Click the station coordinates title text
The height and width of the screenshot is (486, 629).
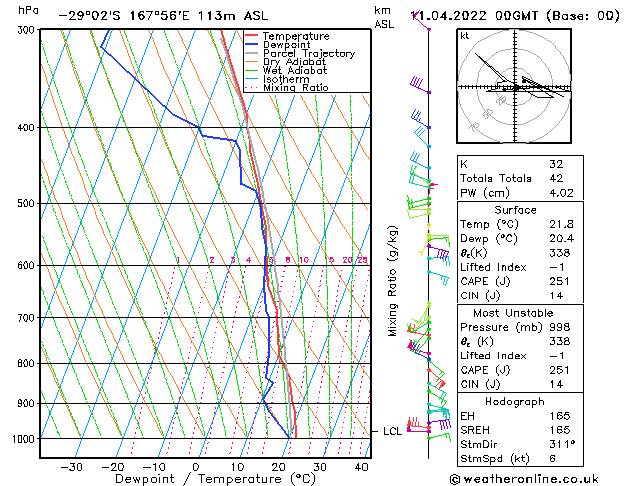point(163,16)
